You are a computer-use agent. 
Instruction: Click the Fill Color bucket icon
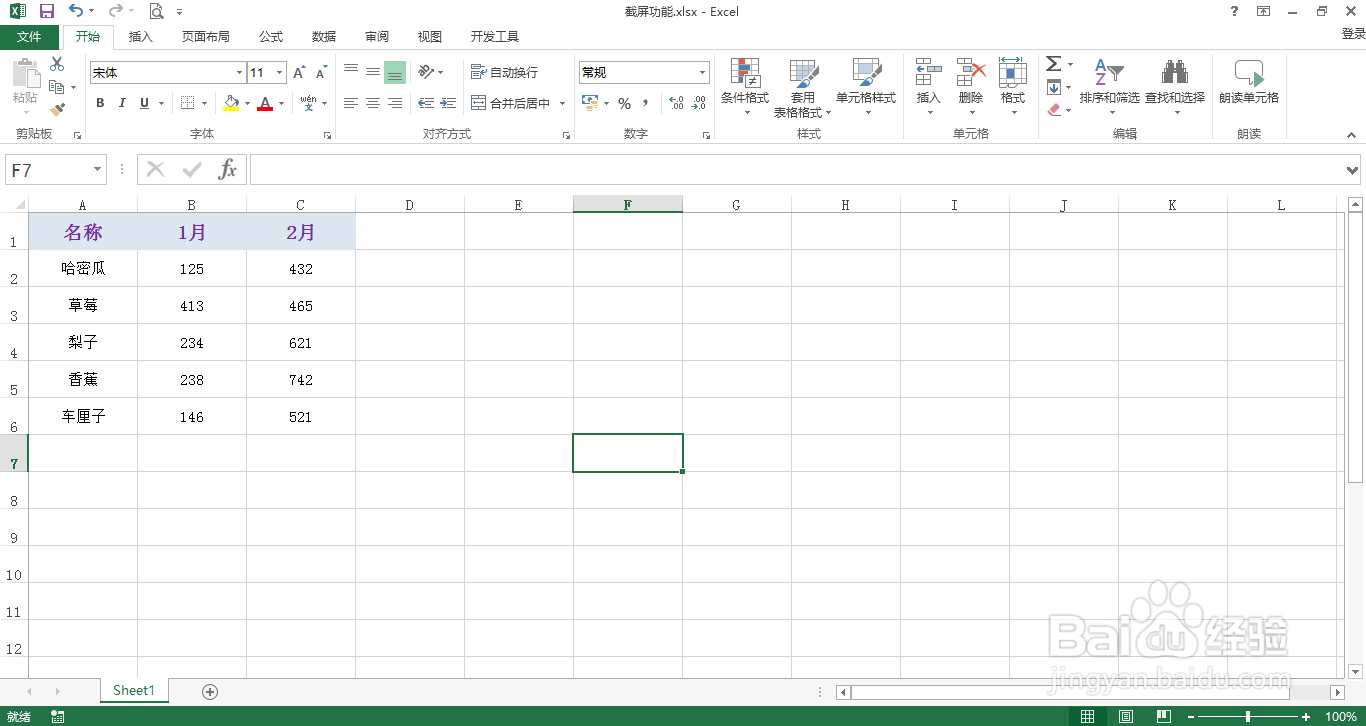pyautogui.click(x=230, y=103)
